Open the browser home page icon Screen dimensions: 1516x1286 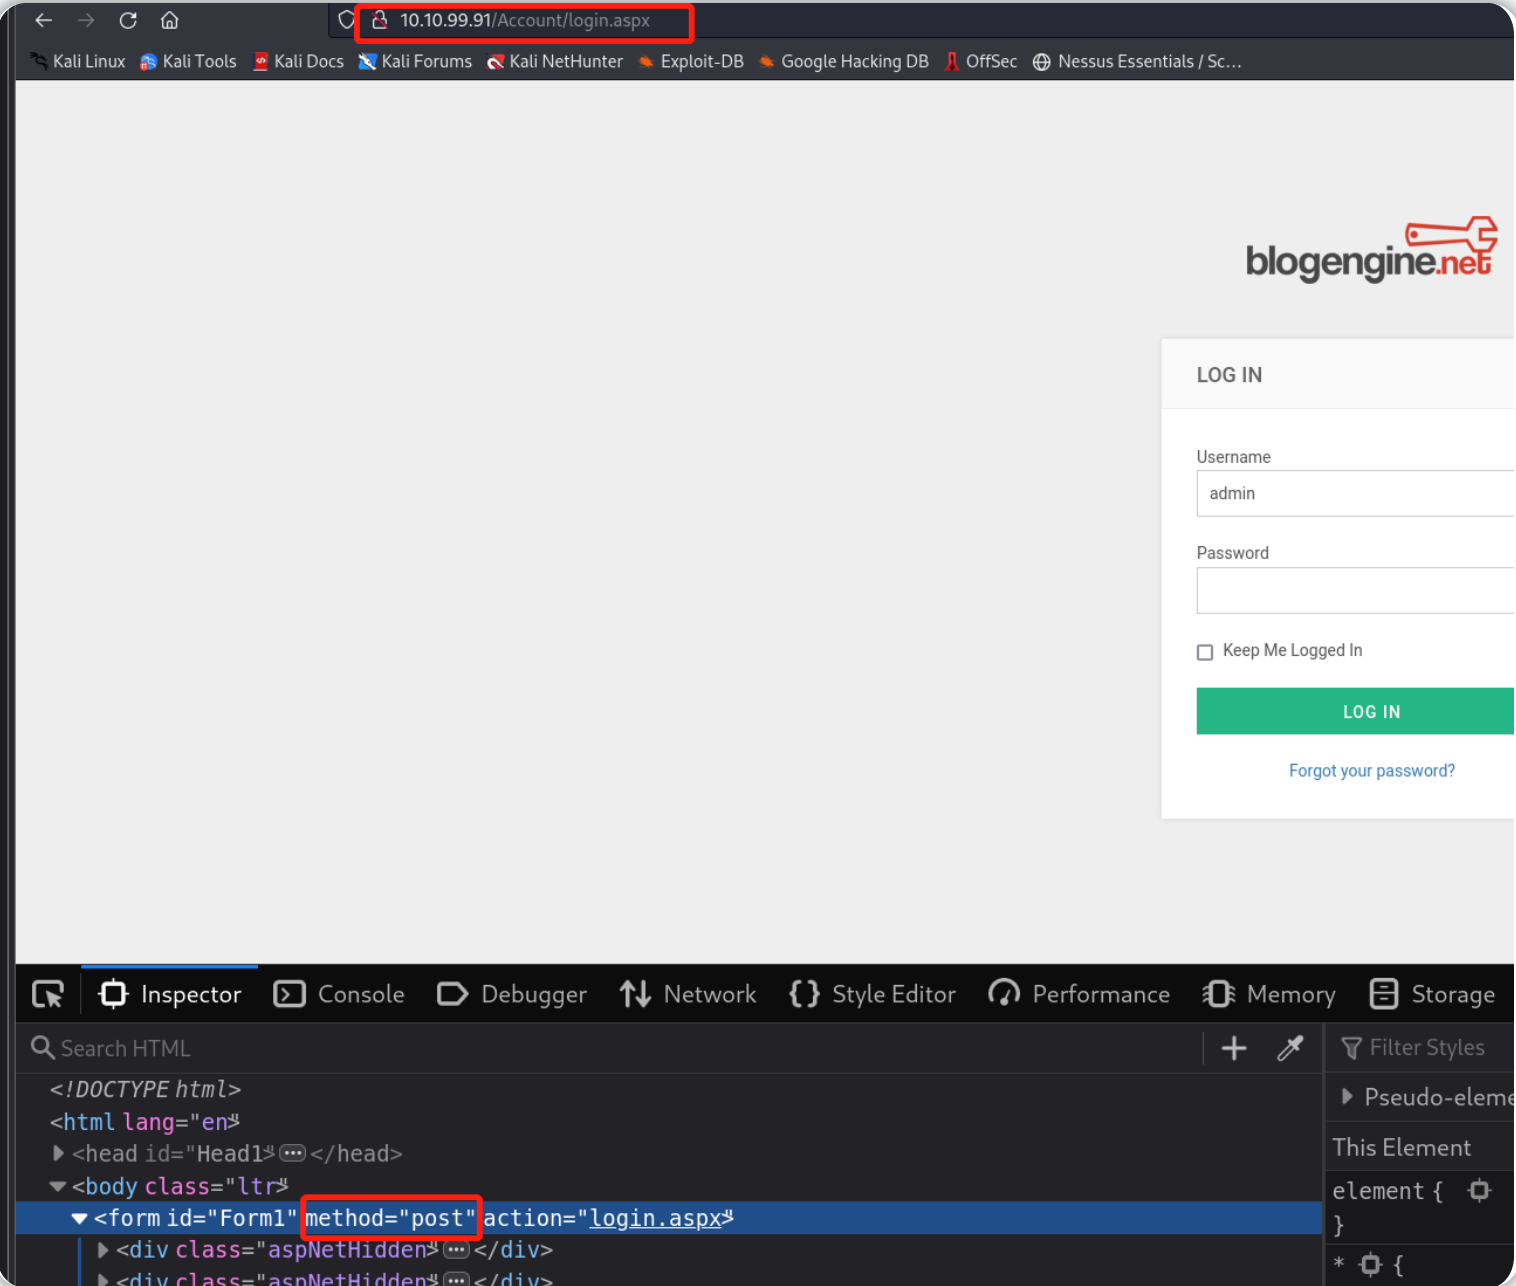pos(170,21)
